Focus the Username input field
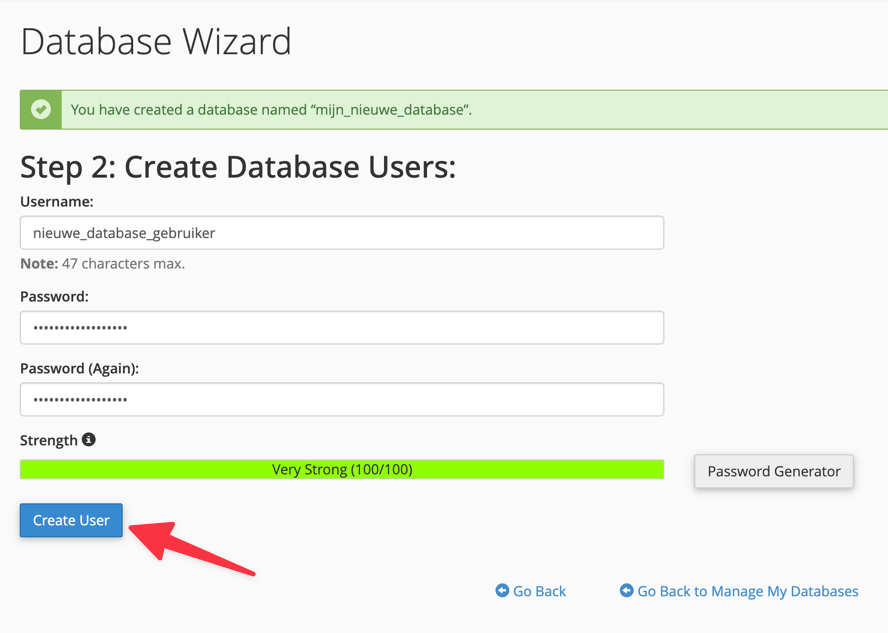888x633 pixels. pyautogui.click(x=341, y=233)
